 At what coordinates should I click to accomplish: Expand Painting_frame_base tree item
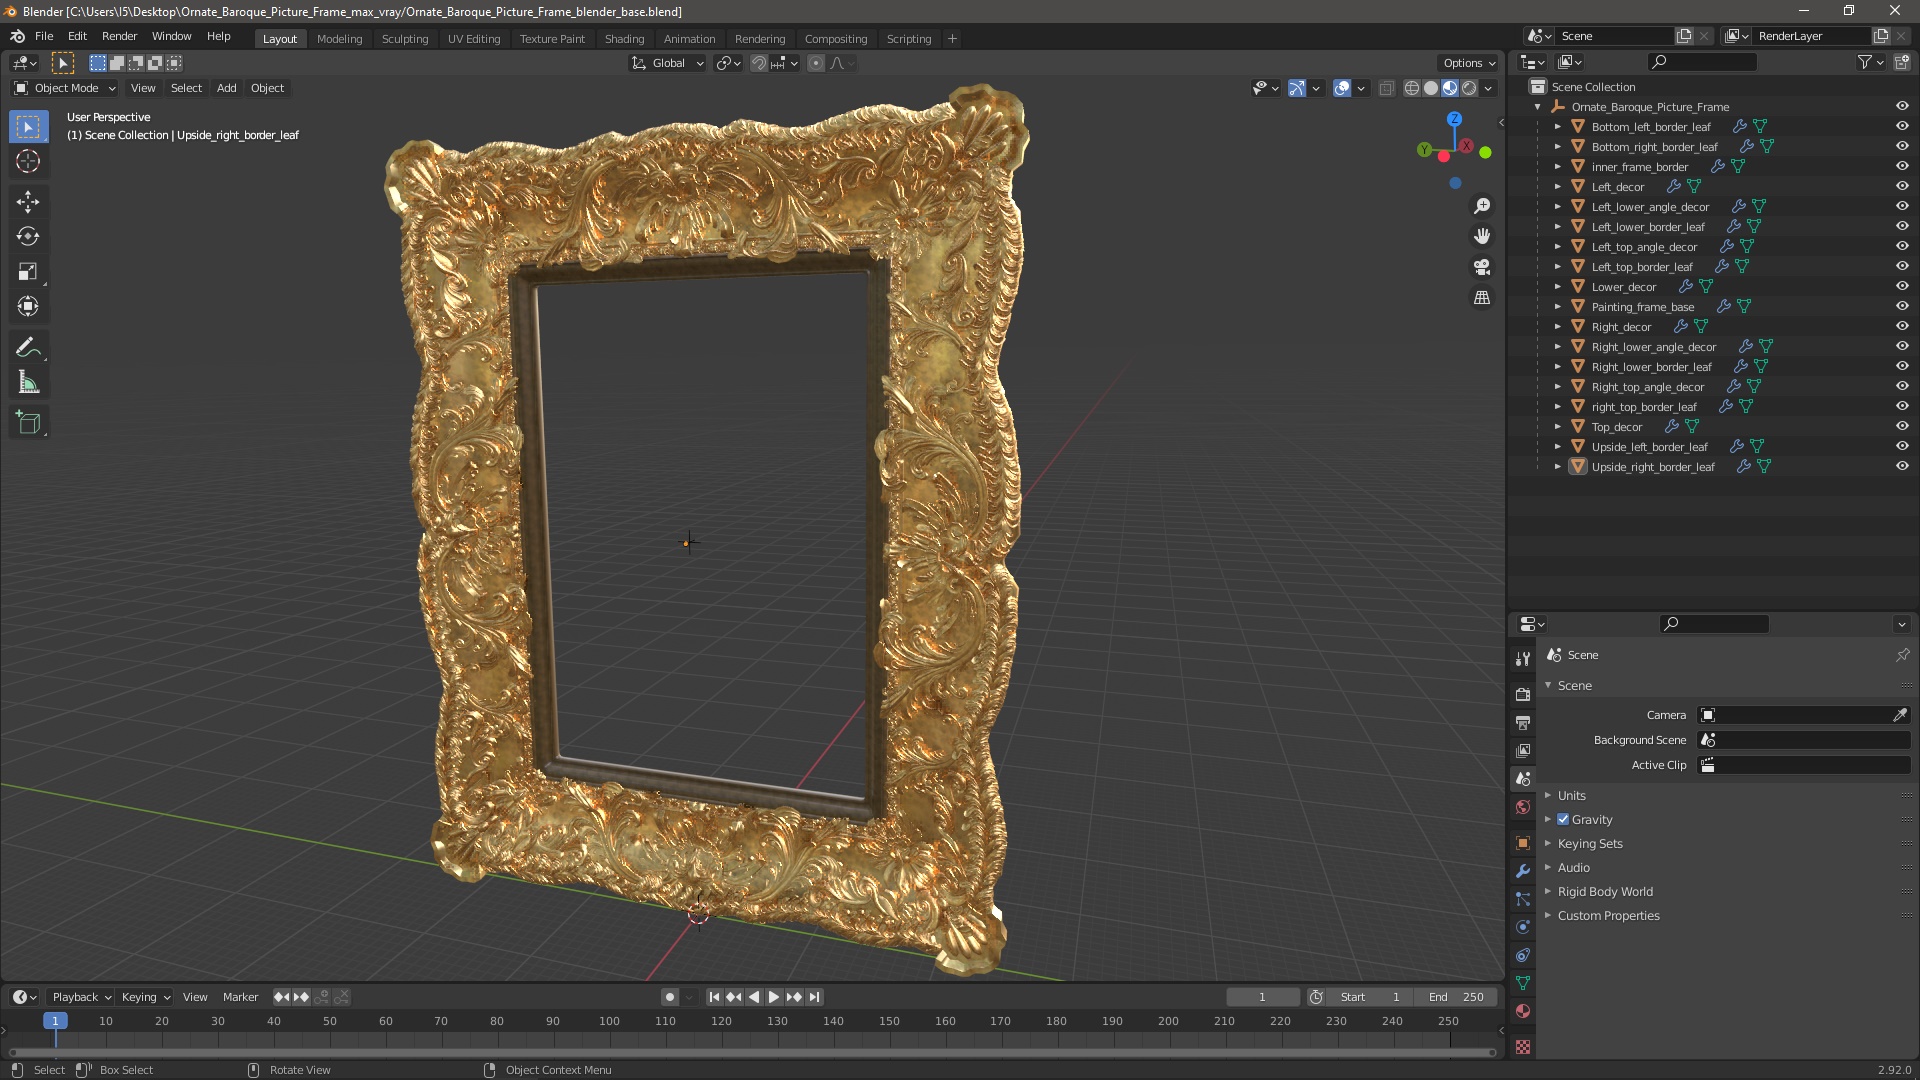pos(1557,307)
